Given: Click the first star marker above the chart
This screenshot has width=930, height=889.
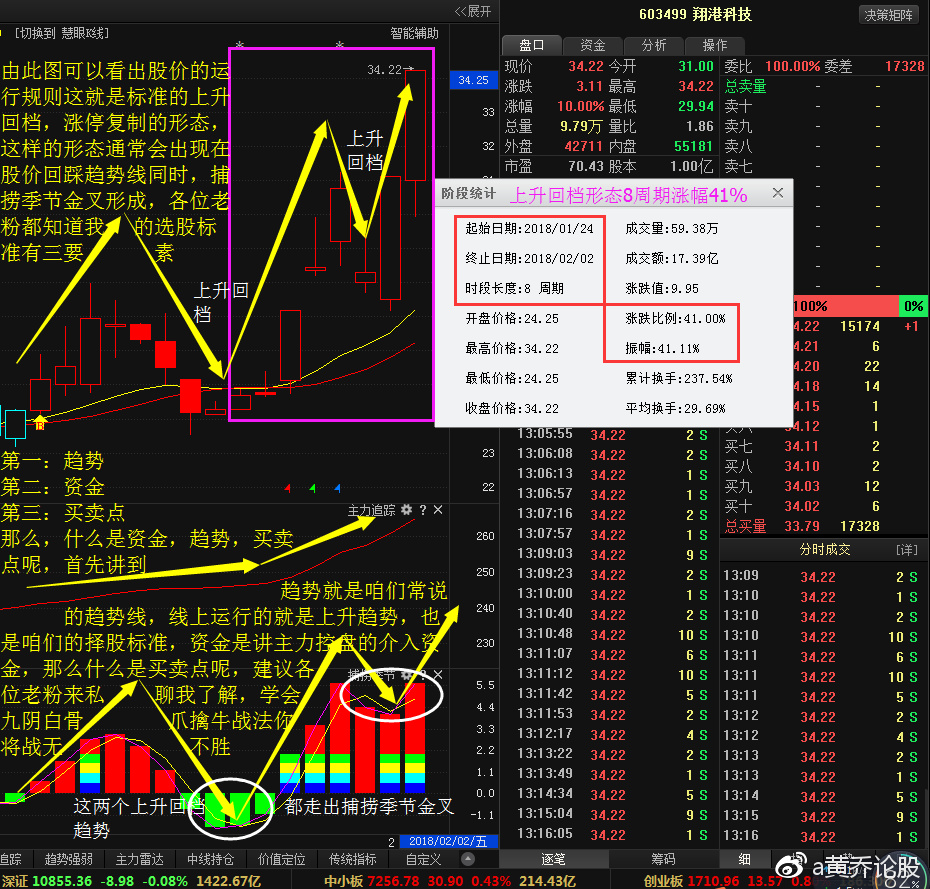Looking at the screenshot, I should tap(240, 45).
